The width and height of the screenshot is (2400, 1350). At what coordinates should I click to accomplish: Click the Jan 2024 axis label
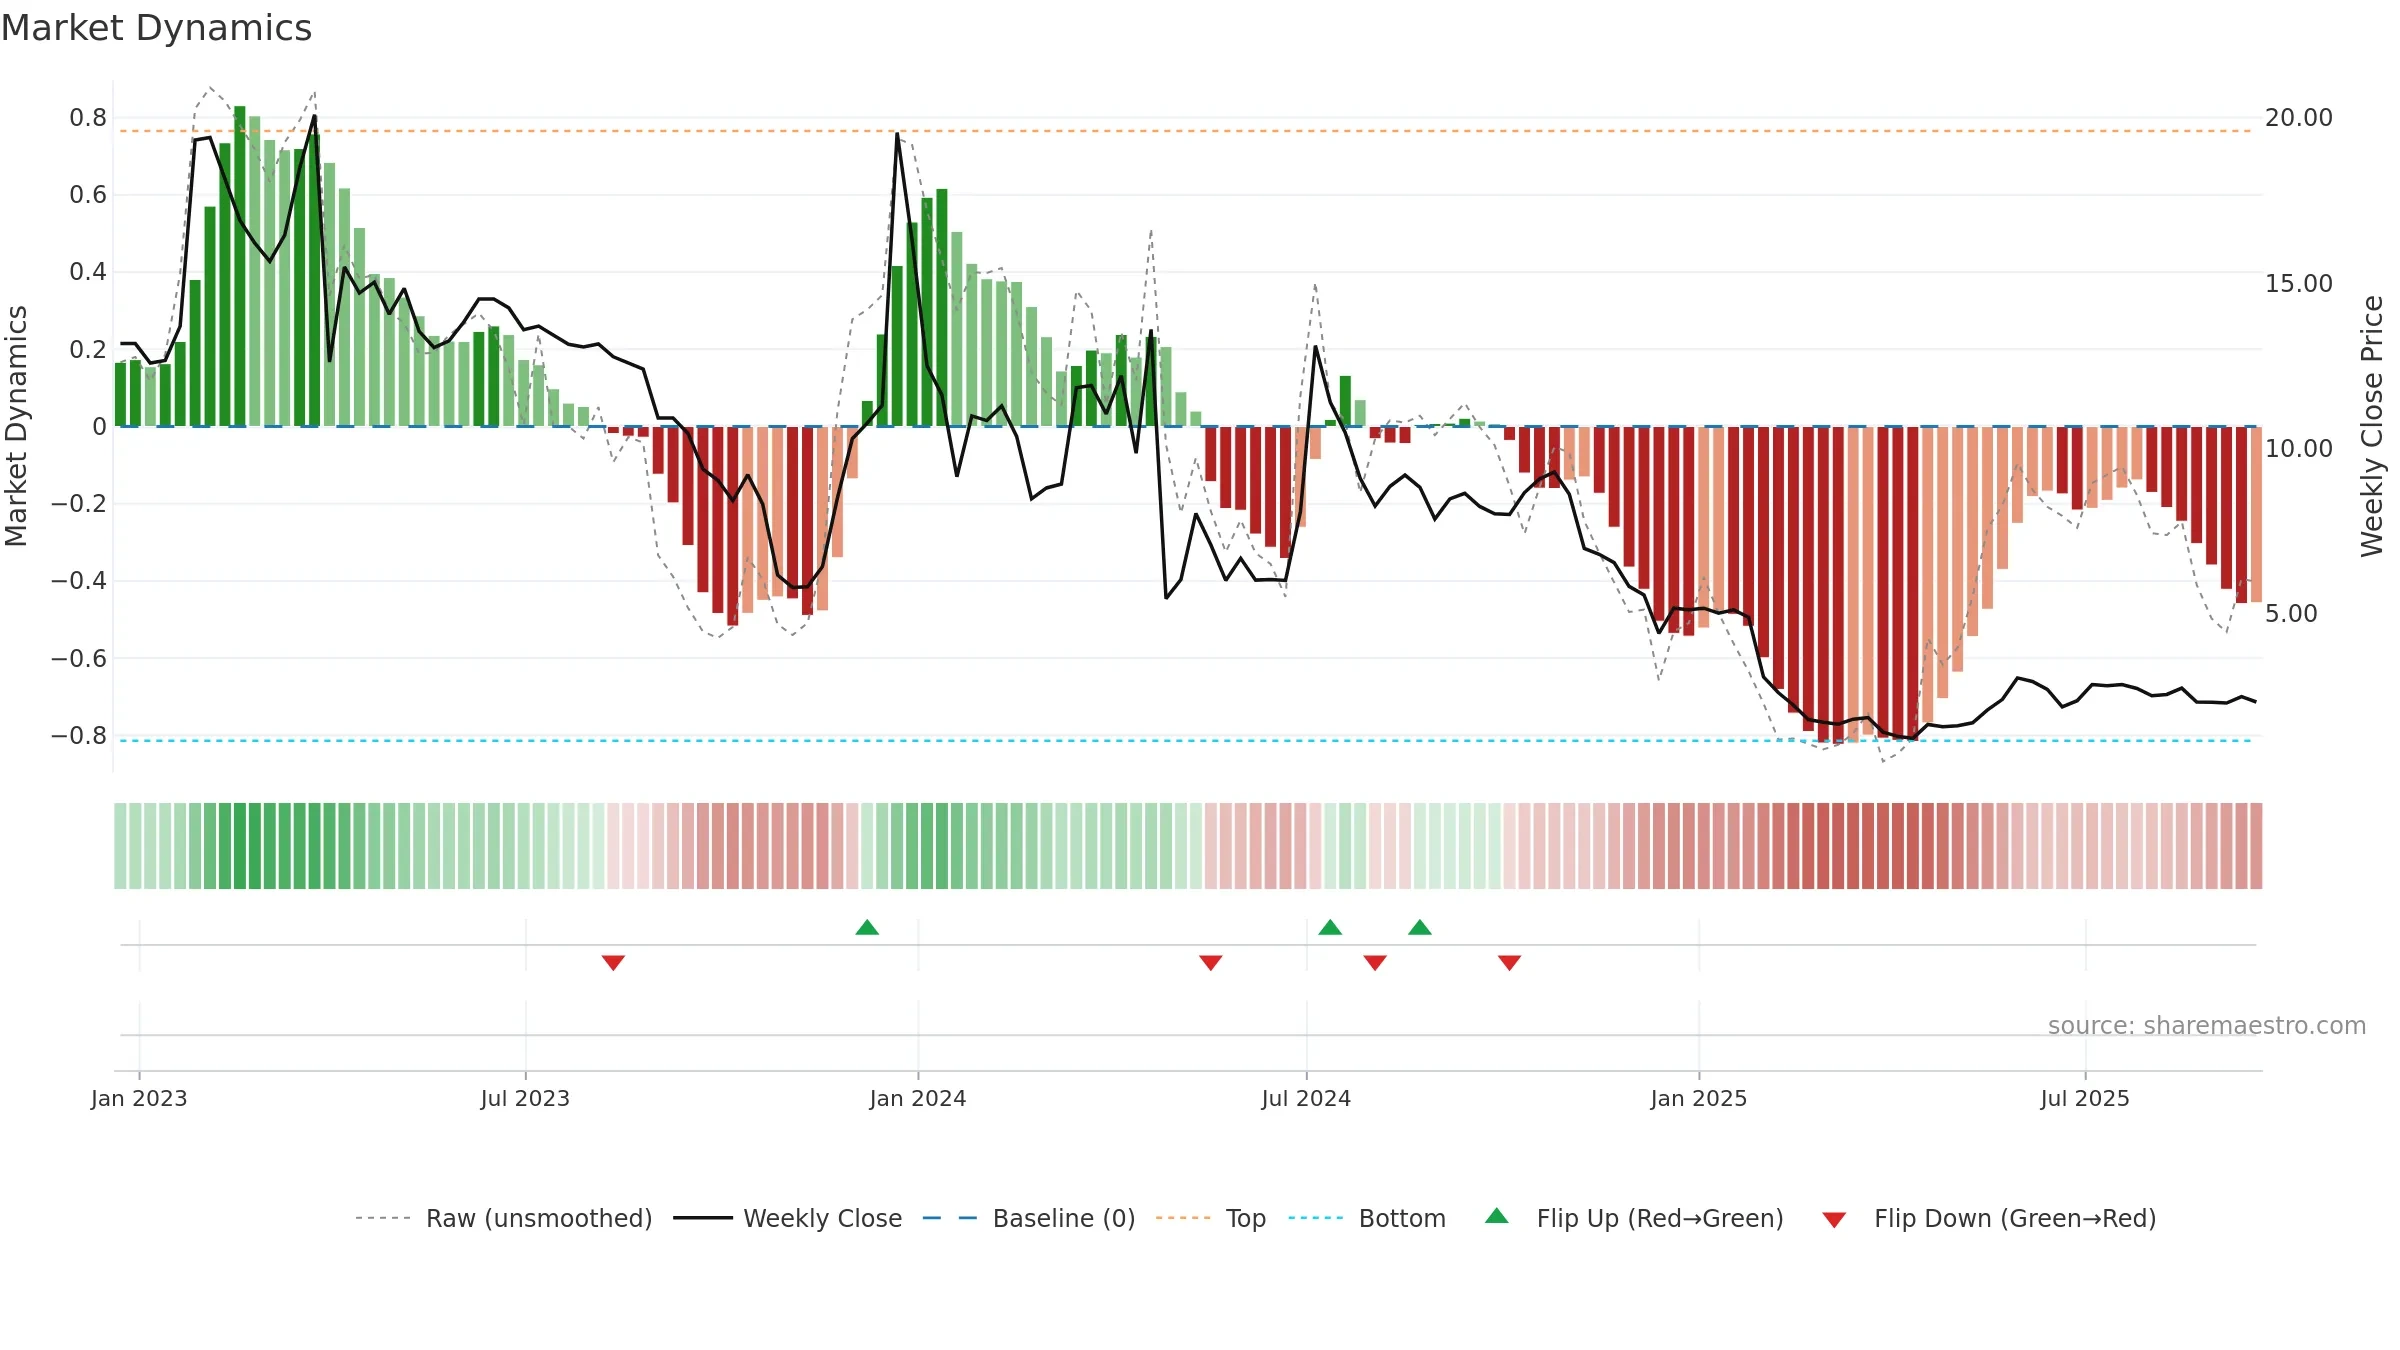pyautogui.click(x=918, y=1098)
